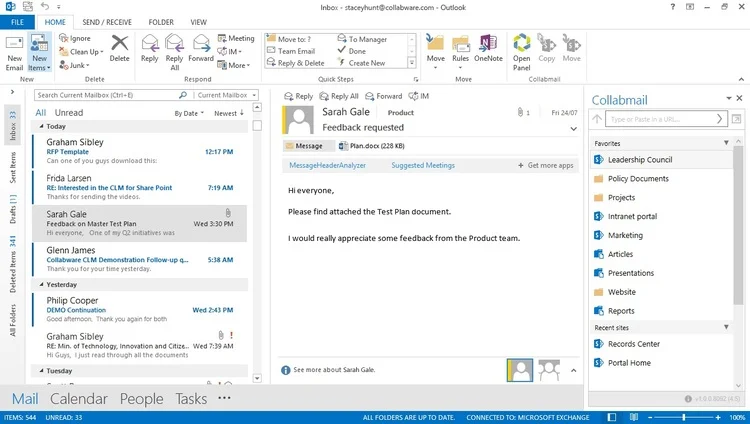Collapse the ribbon
Viewport: 750px width, 424px height.
point(741,79)
